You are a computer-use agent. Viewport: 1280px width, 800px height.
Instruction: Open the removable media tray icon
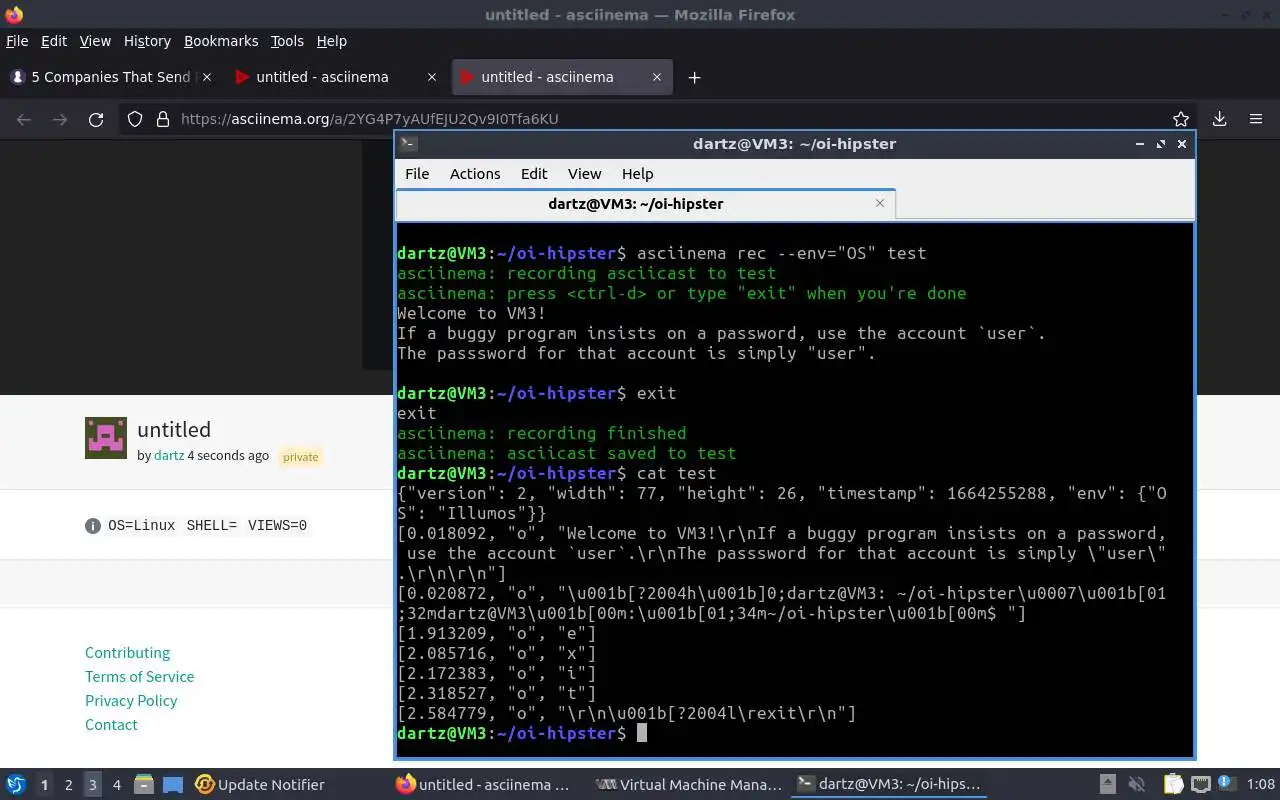1108,785
